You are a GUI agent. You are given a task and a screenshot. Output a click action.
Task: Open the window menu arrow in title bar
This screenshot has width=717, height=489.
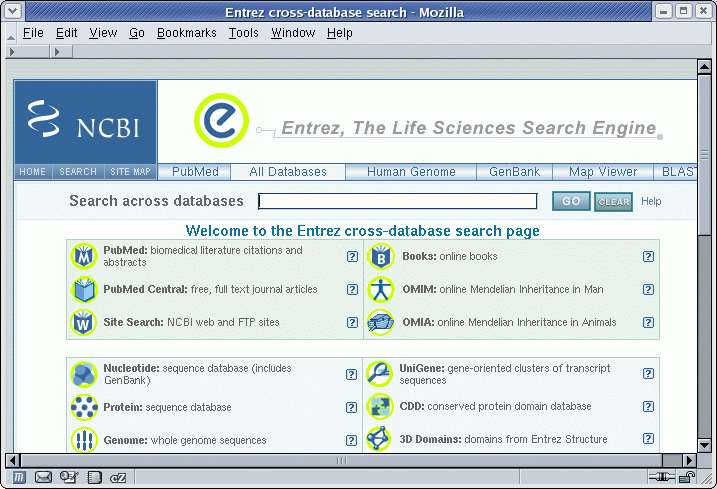coord(12,11)
